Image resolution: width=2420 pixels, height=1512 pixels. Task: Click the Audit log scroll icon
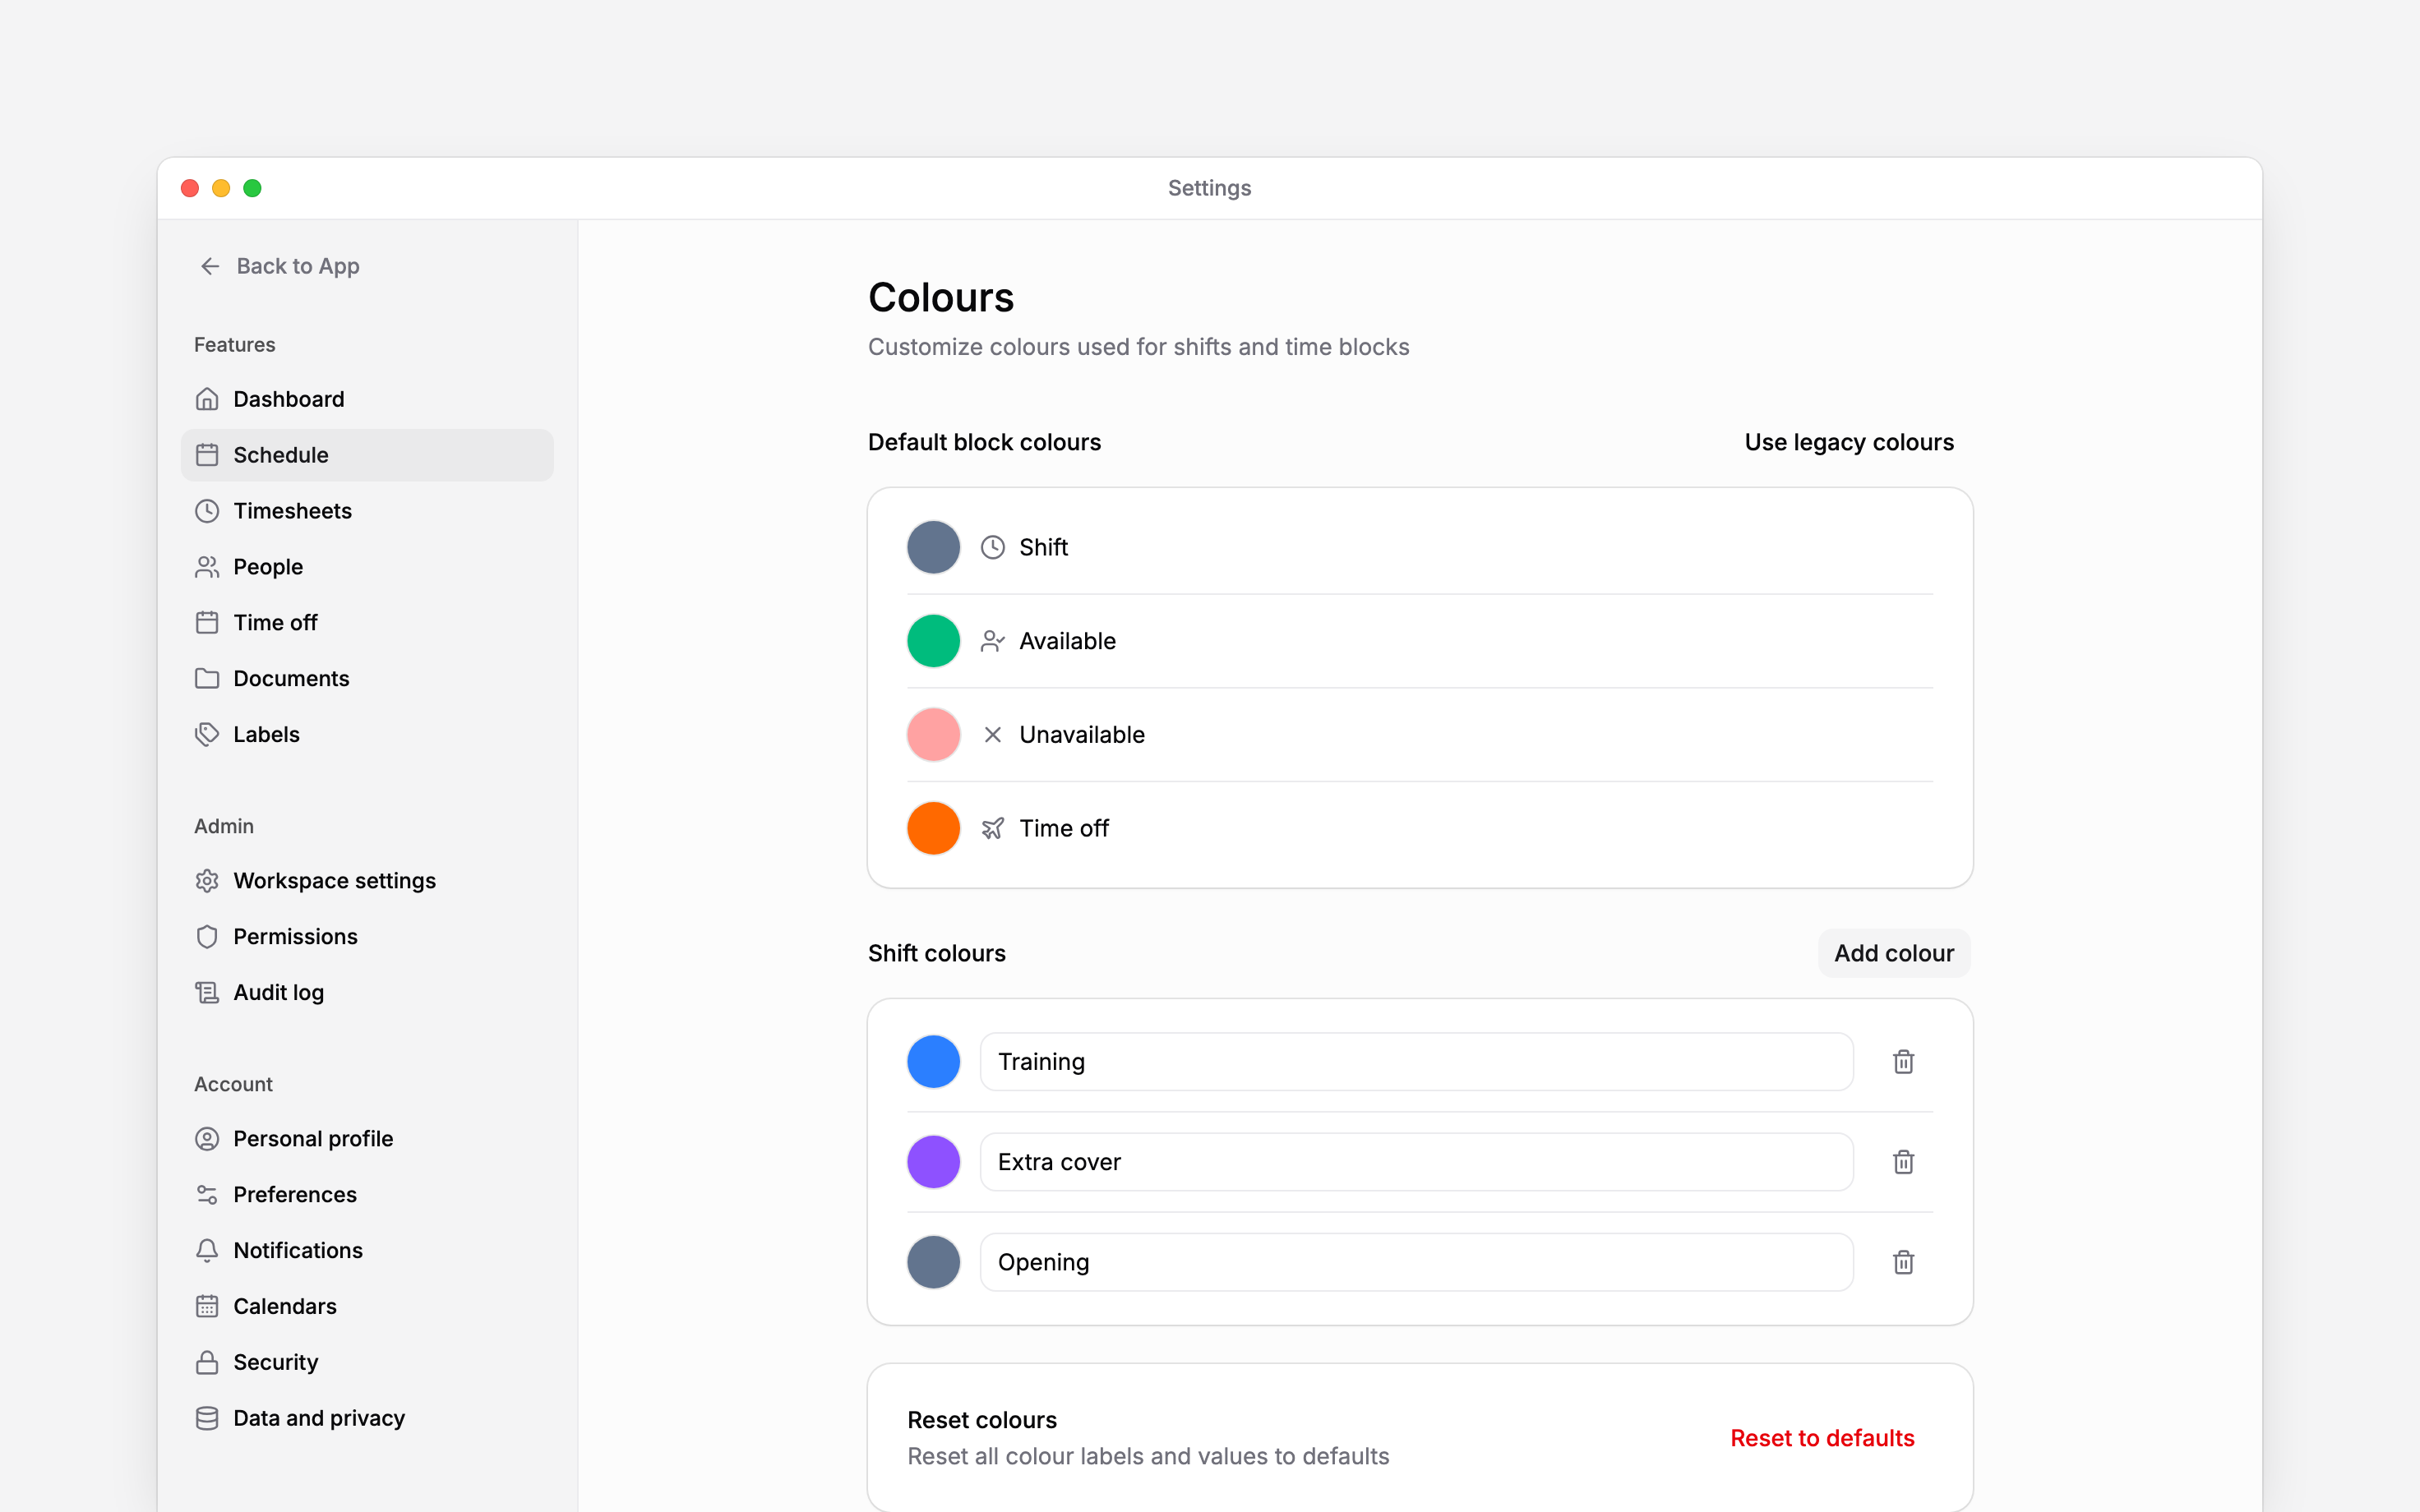tap(207, 993)
